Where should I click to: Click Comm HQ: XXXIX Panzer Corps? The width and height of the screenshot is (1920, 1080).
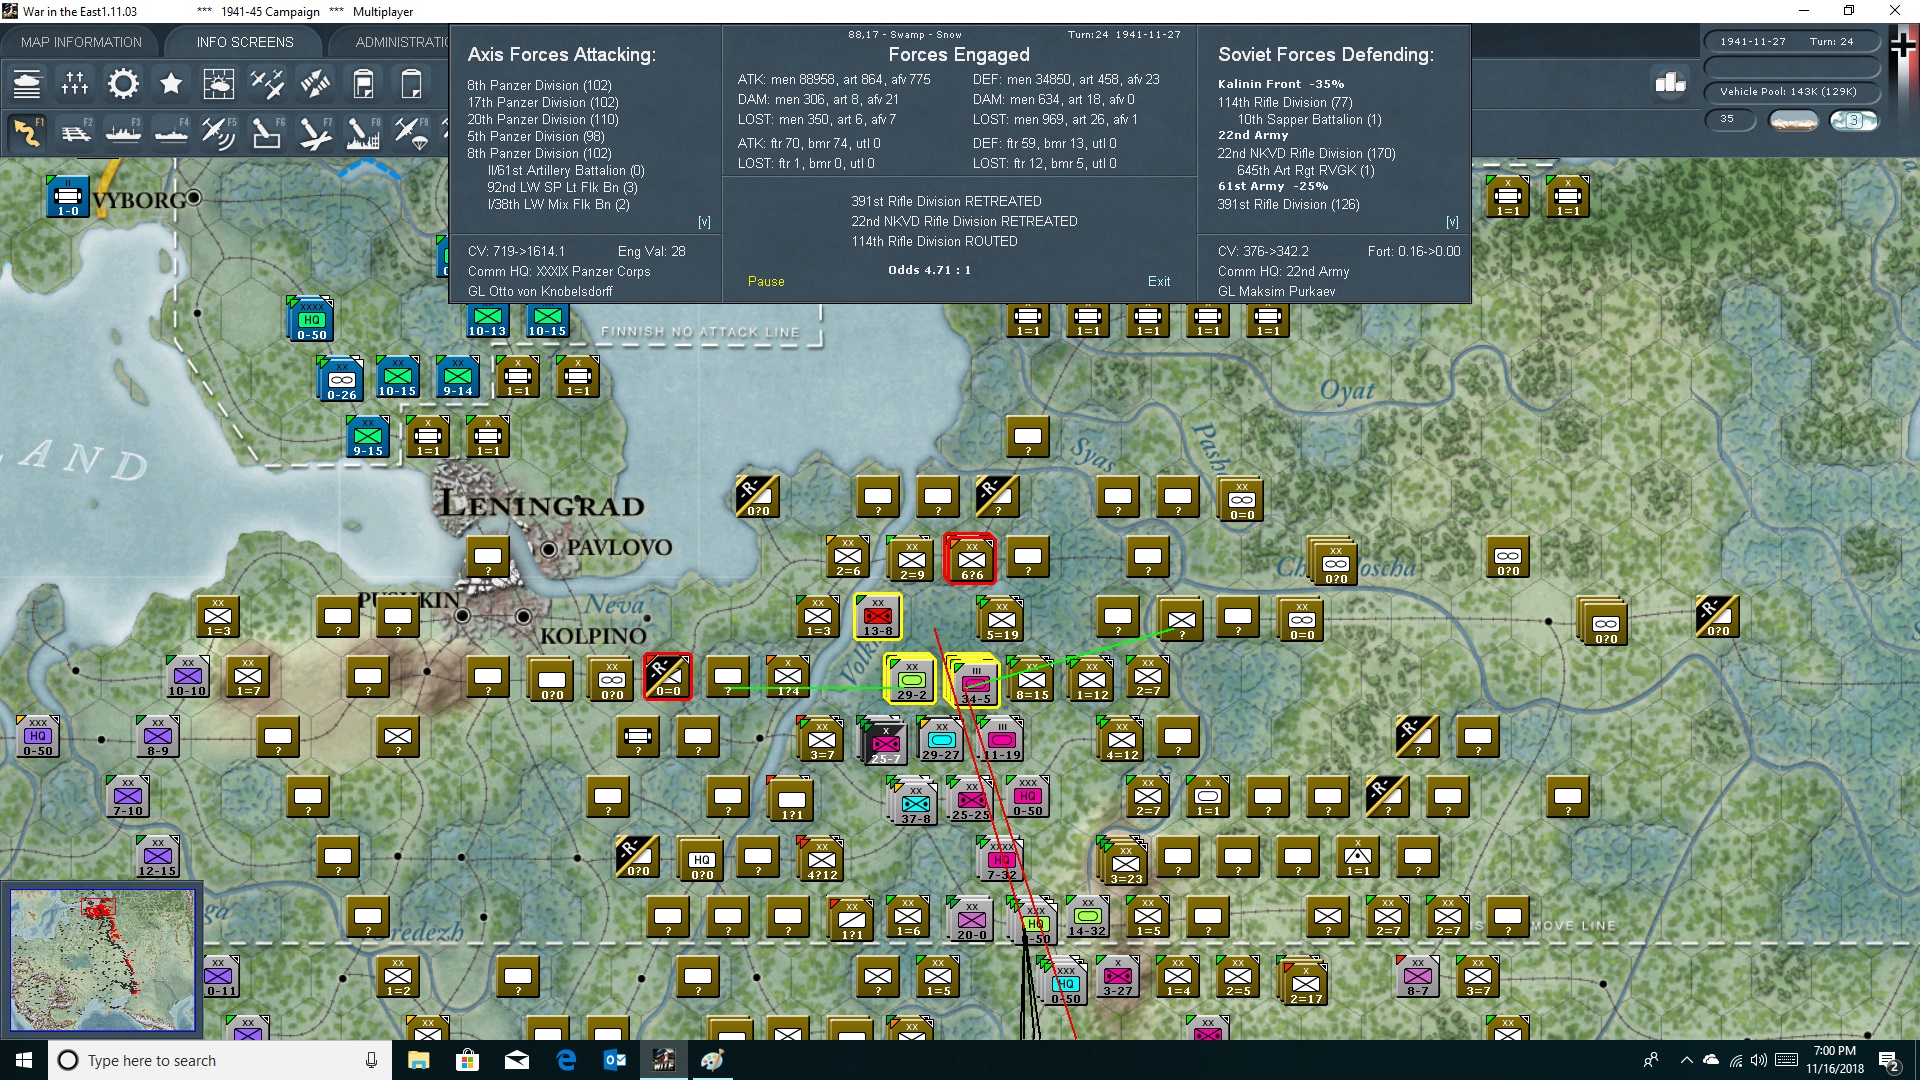(559, 272)
